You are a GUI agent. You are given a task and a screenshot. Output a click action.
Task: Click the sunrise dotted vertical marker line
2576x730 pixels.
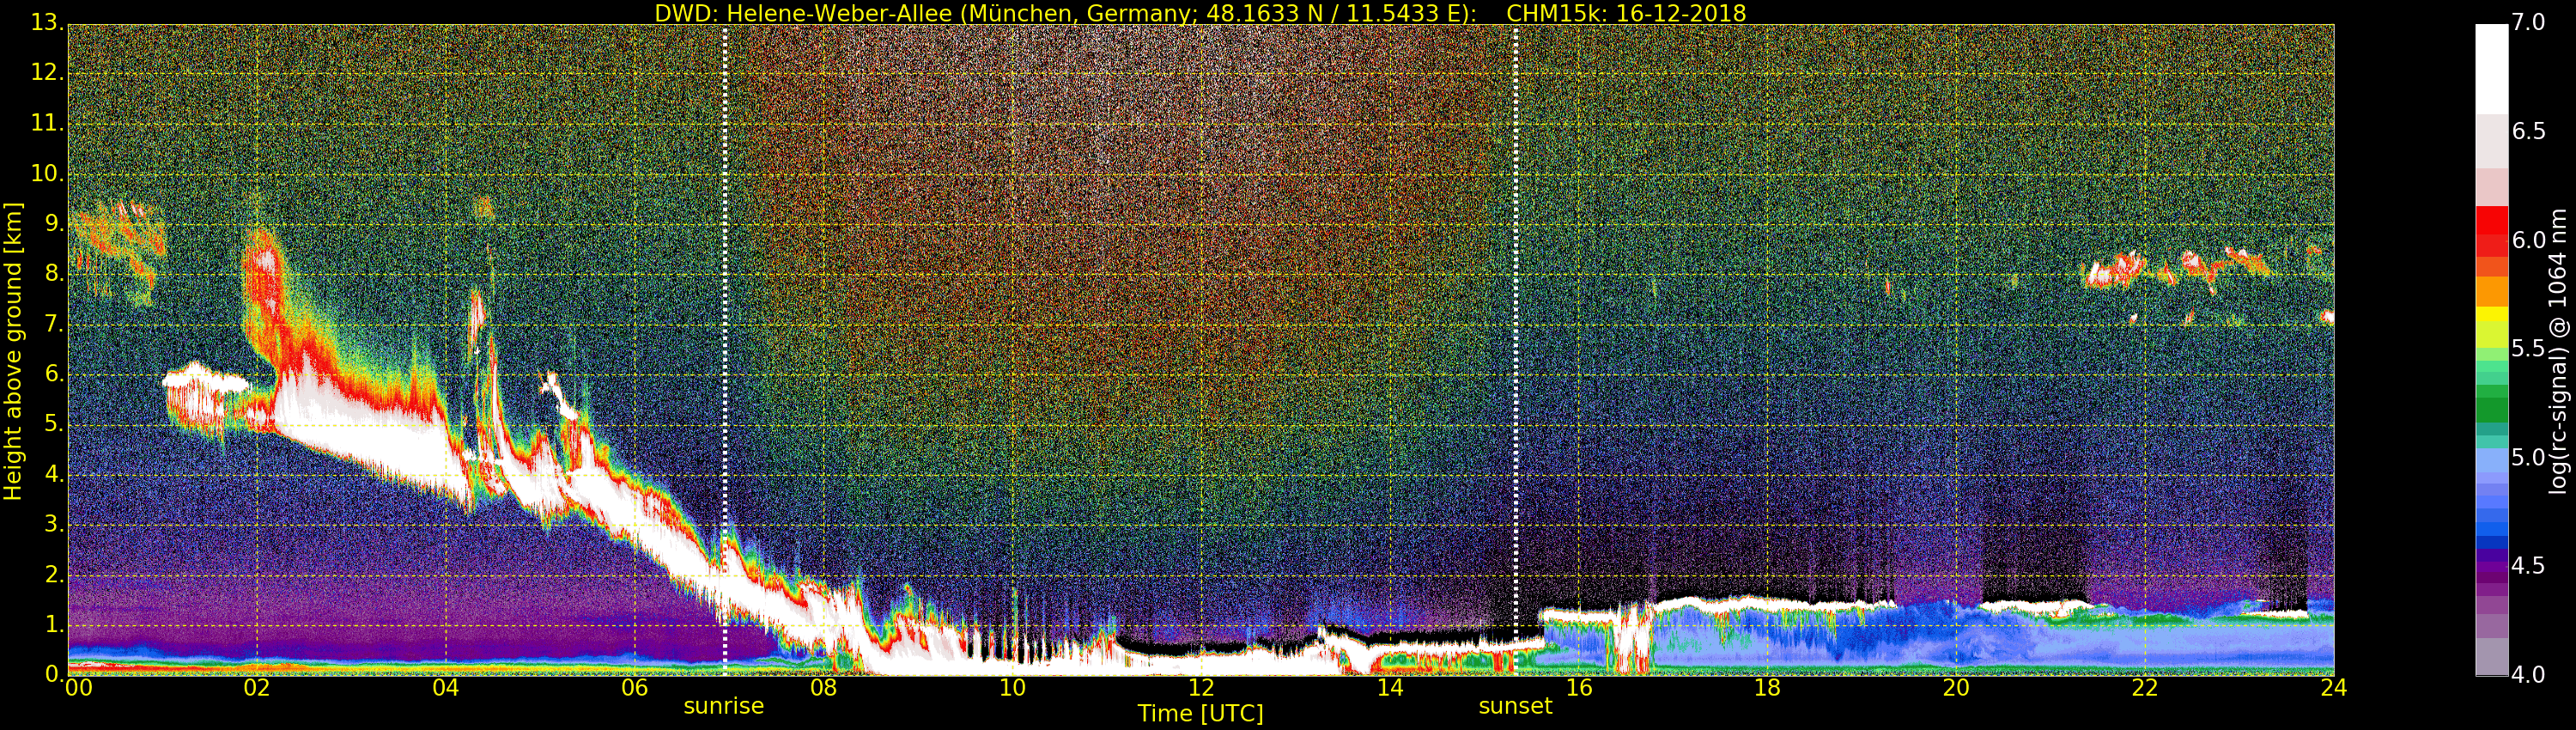[724, 350]
